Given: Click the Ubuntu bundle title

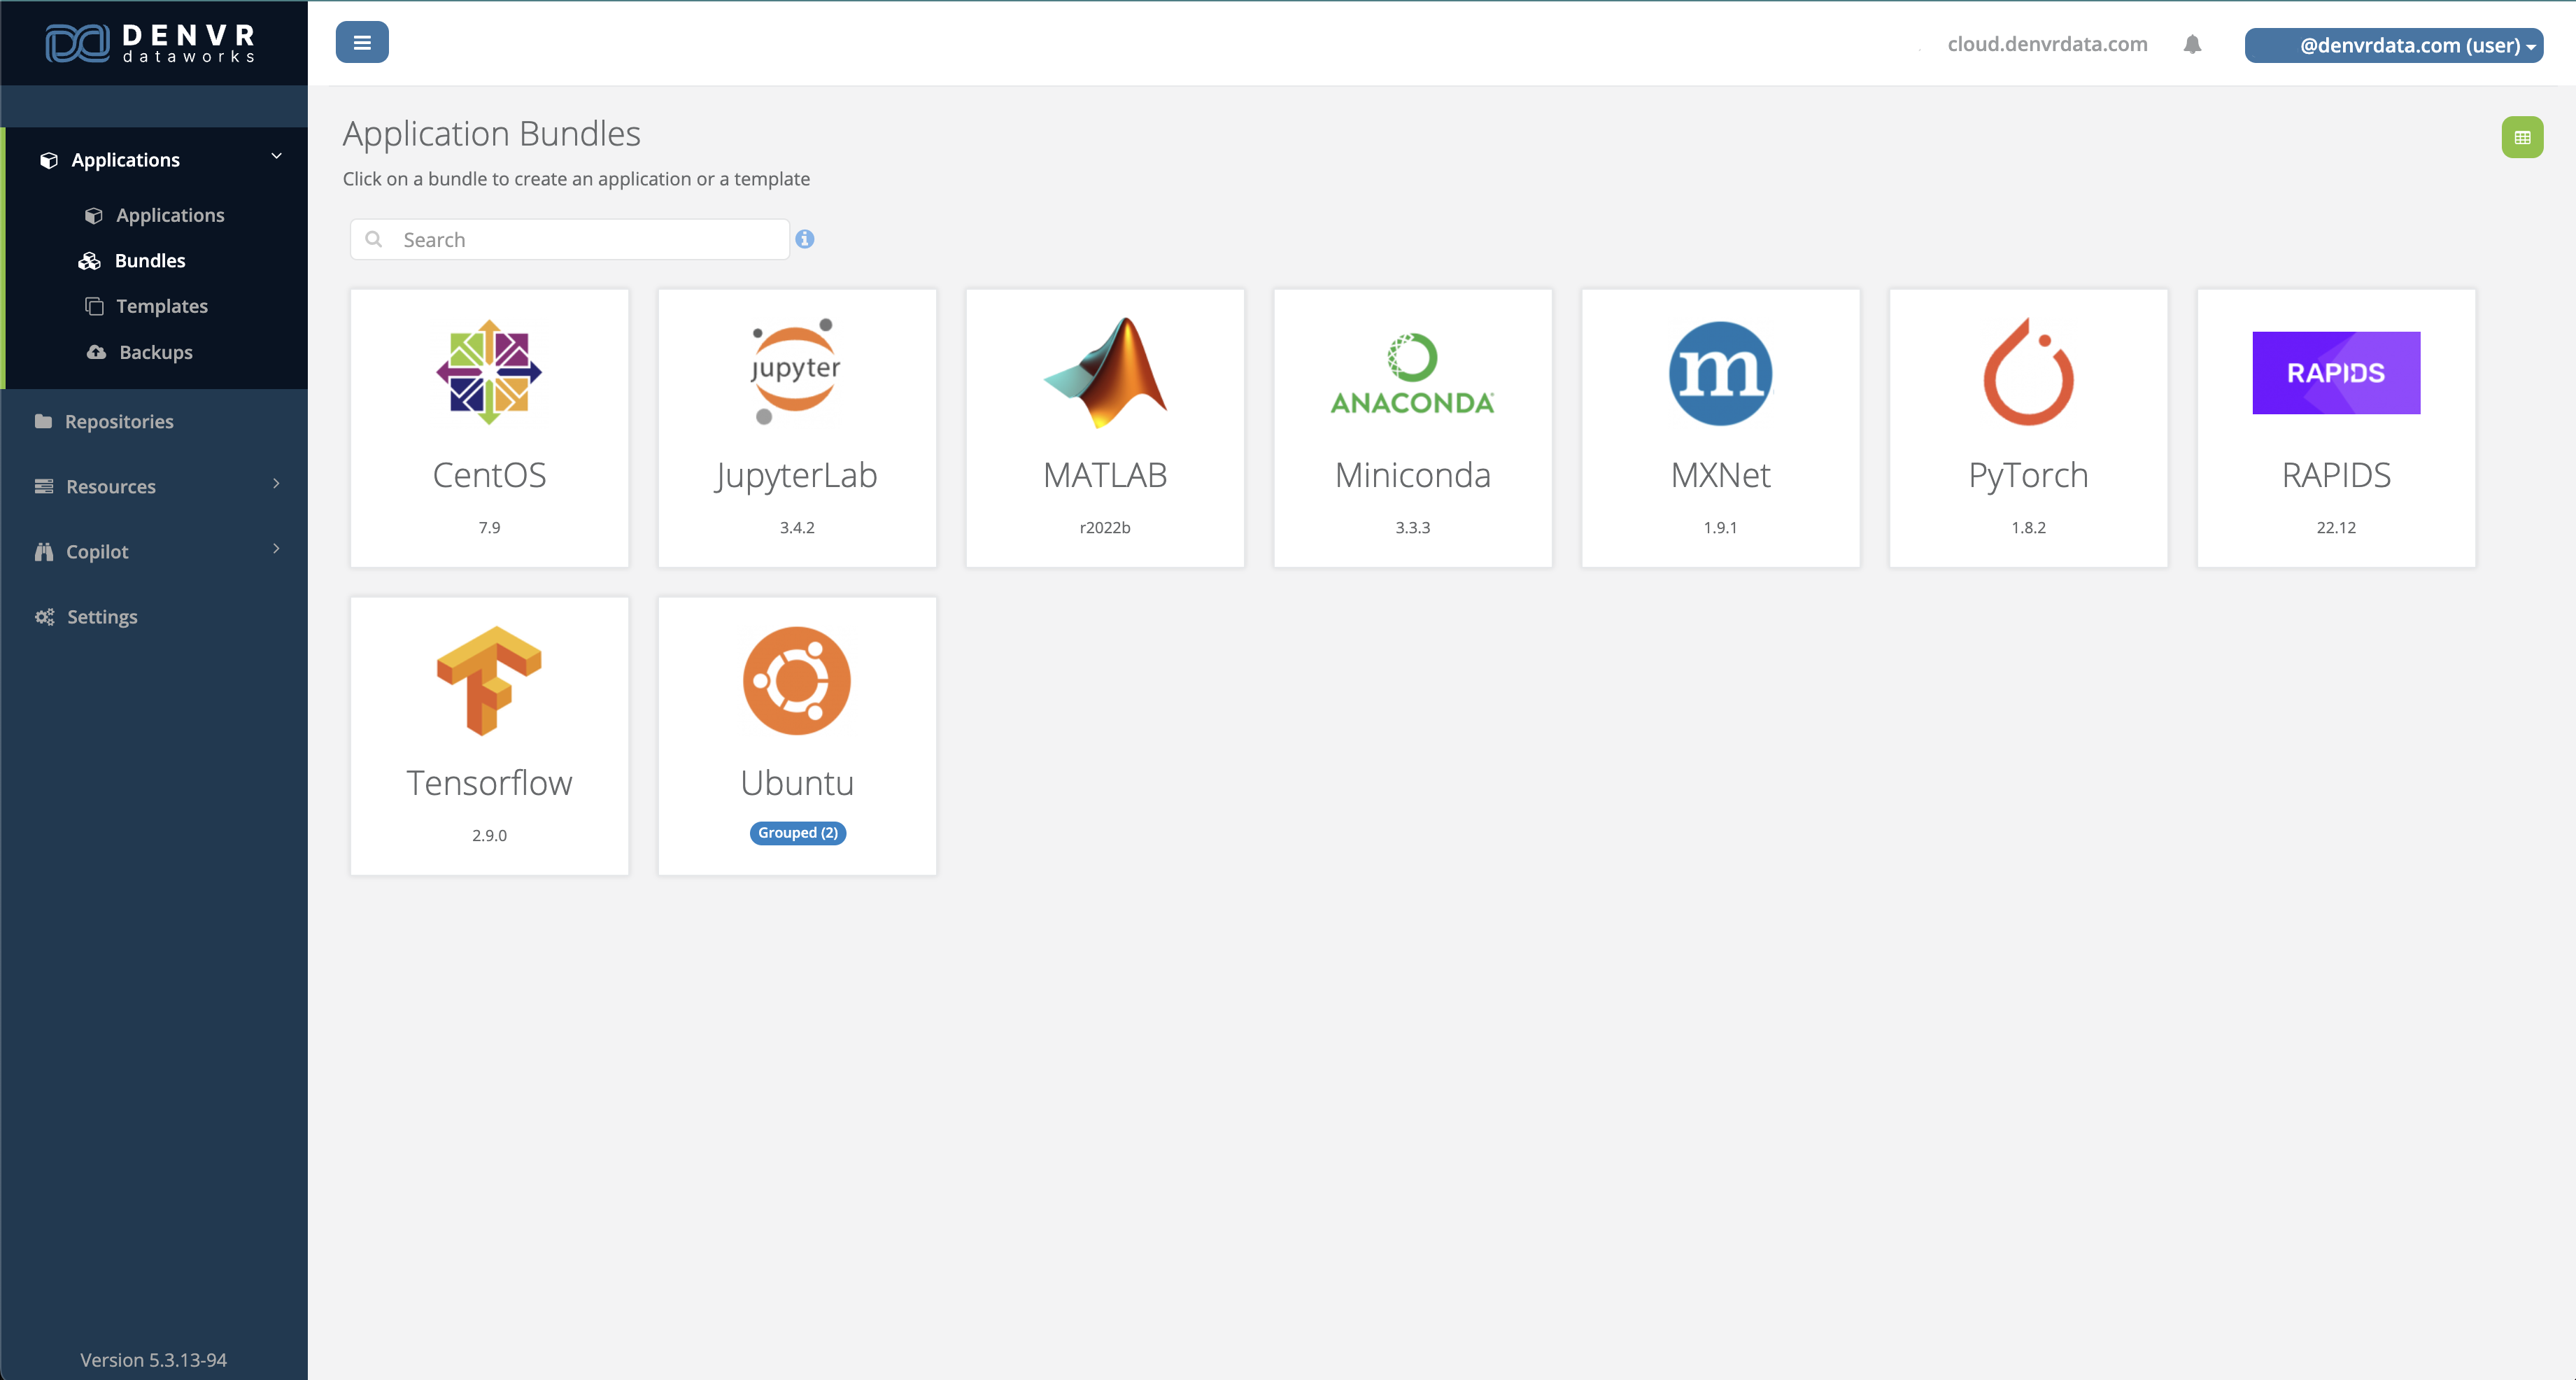Looking at the screenshot, I should [797, 783].
